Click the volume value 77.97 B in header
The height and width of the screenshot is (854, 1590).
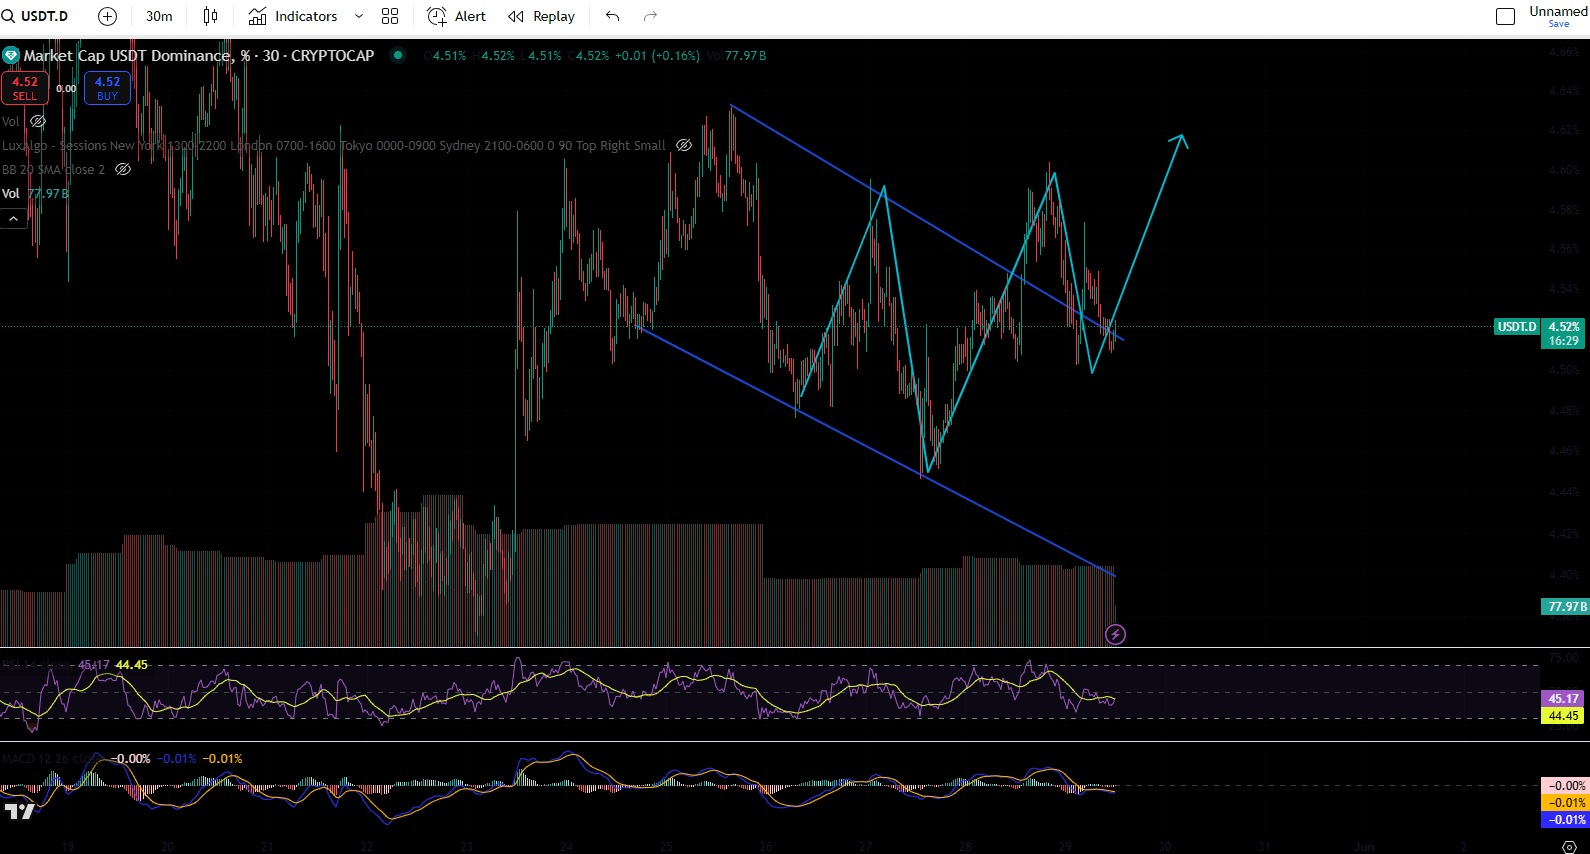(745, 56)
